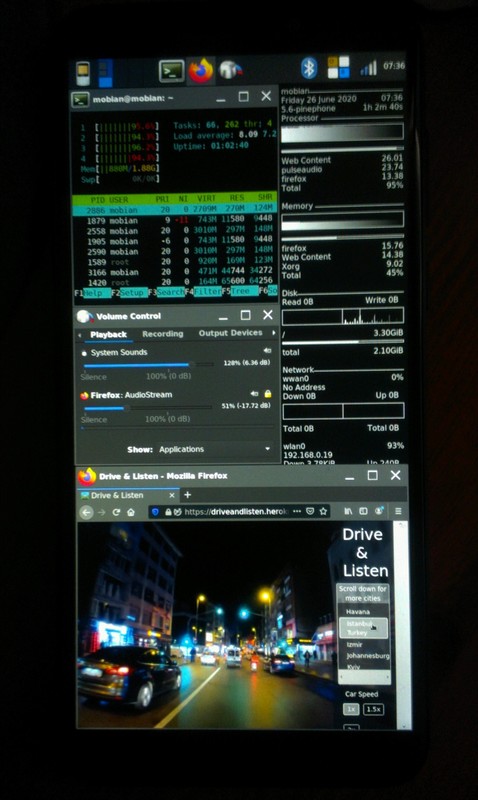Close the Drive & Listen tab

point(172,495)
